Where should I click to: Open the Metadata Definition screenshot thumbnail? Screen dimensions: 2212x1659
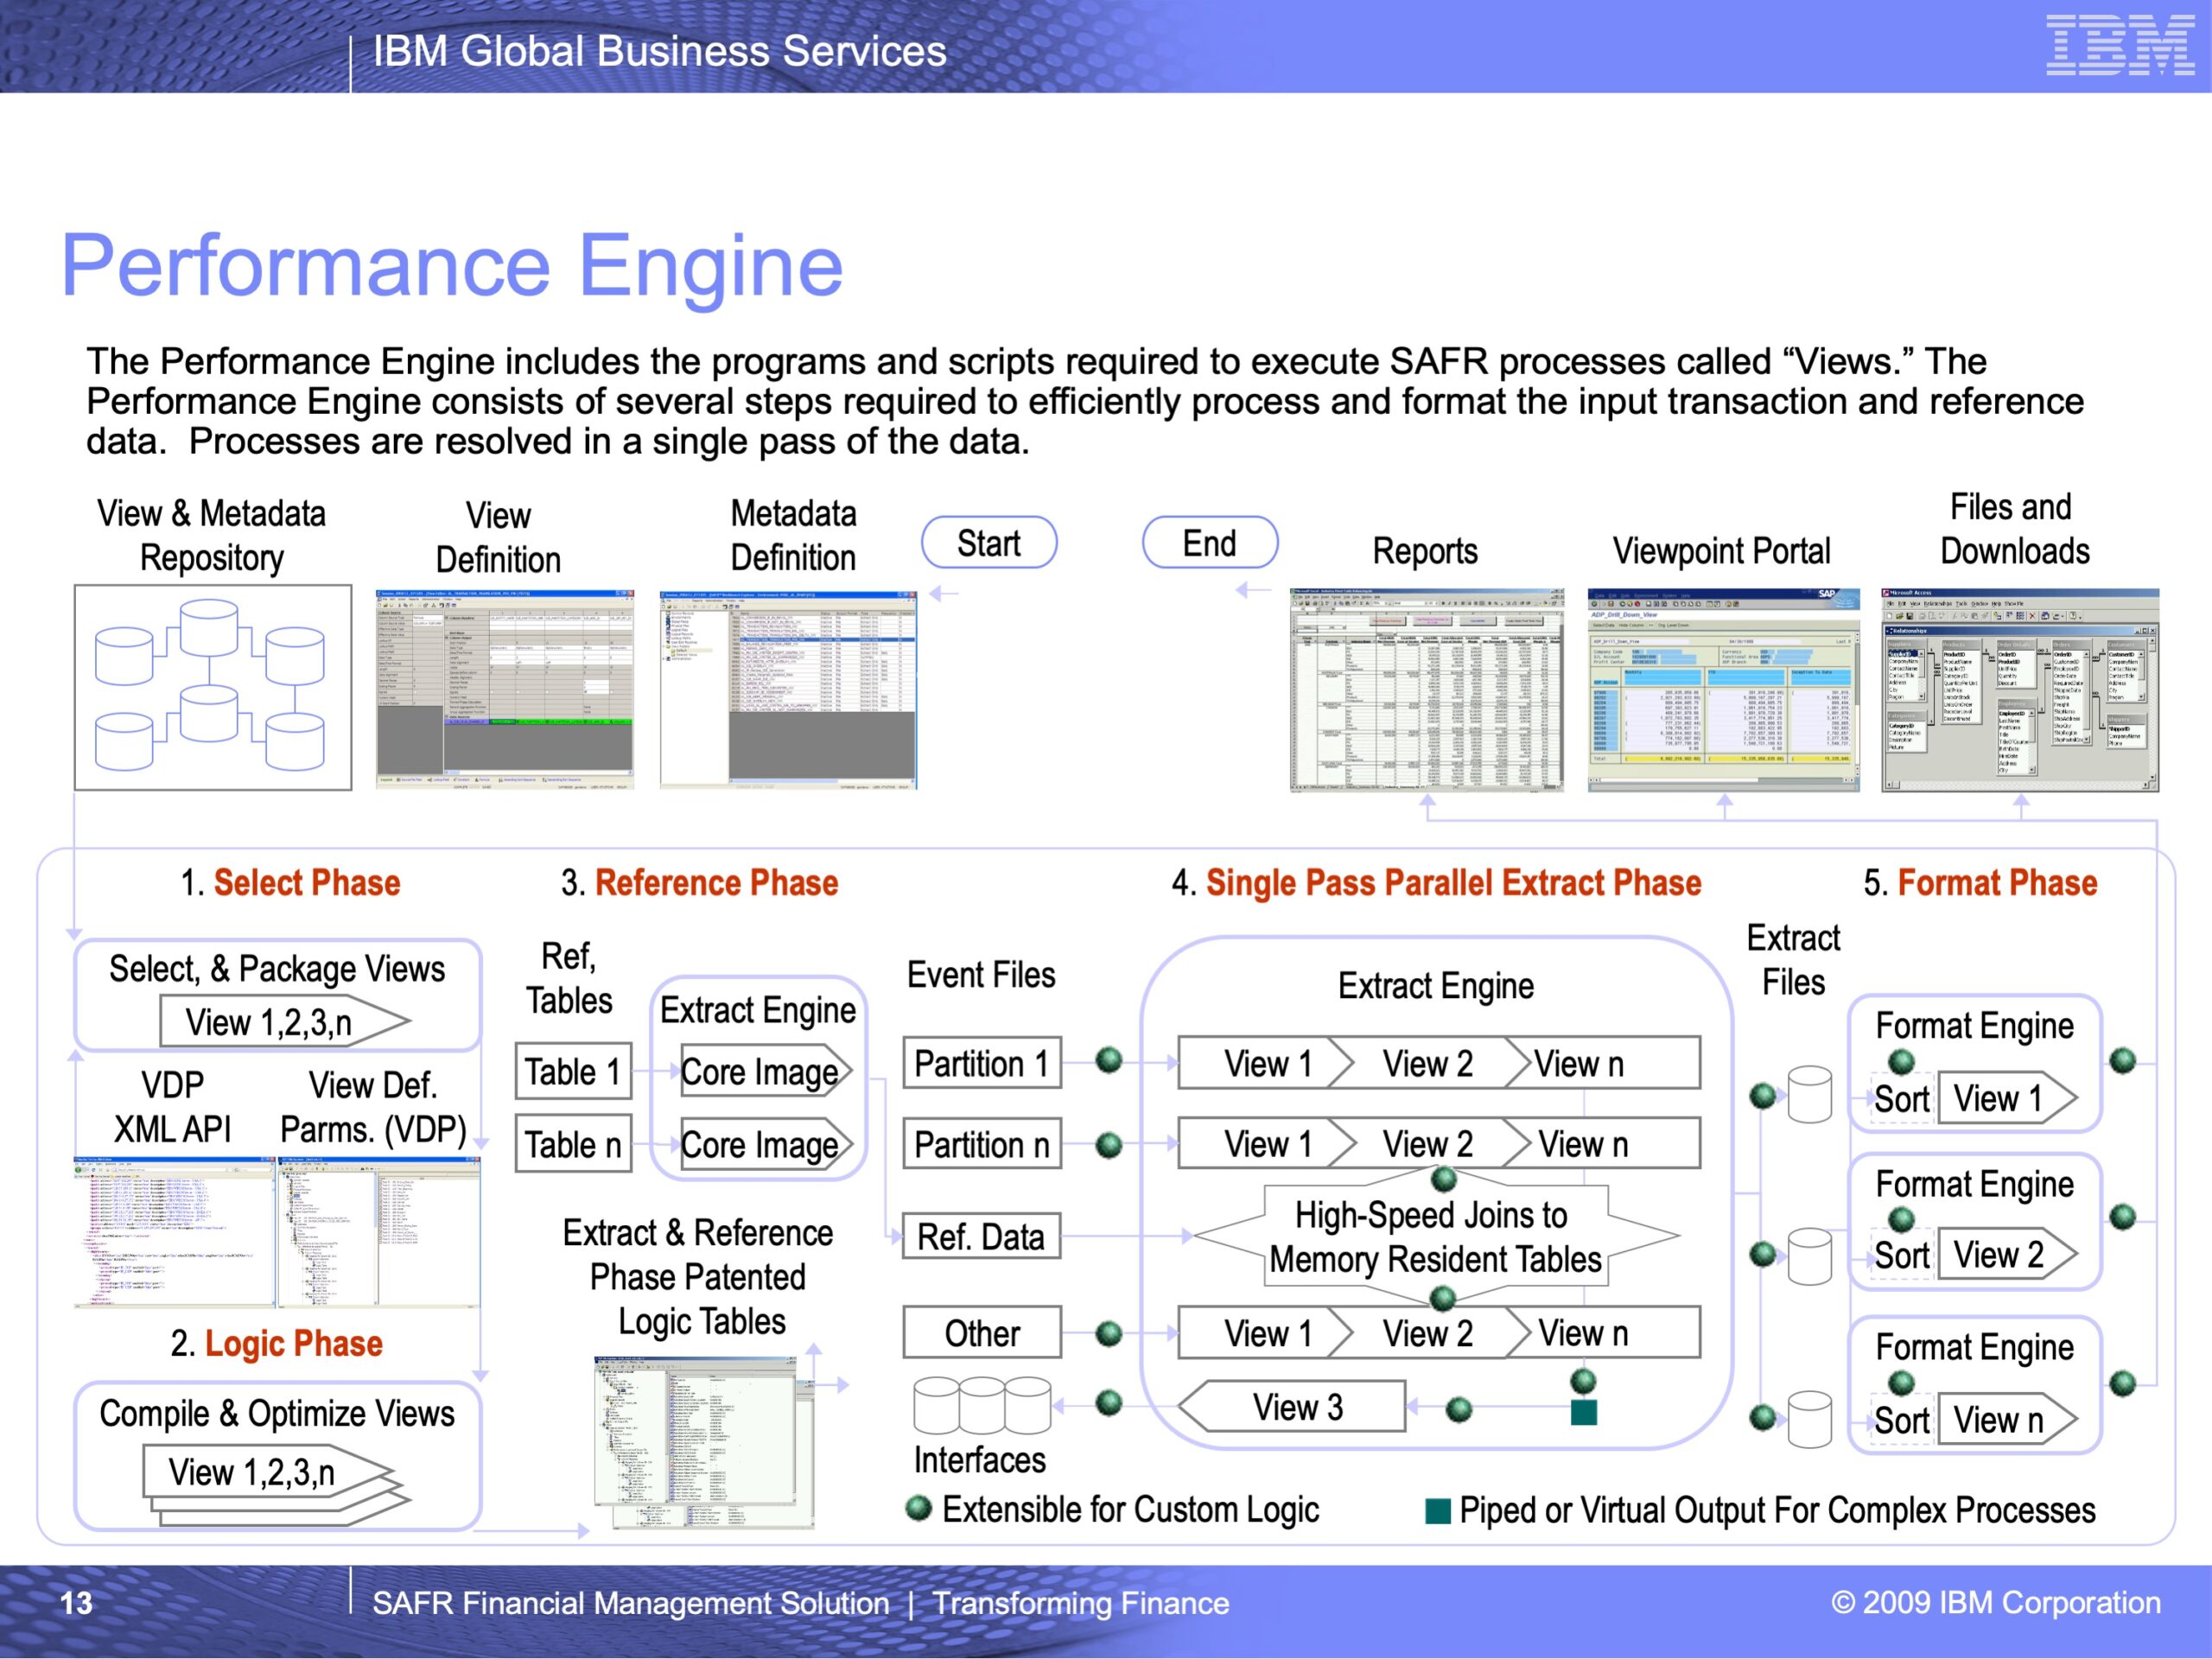pyautogui.click(x=788, y=689)
